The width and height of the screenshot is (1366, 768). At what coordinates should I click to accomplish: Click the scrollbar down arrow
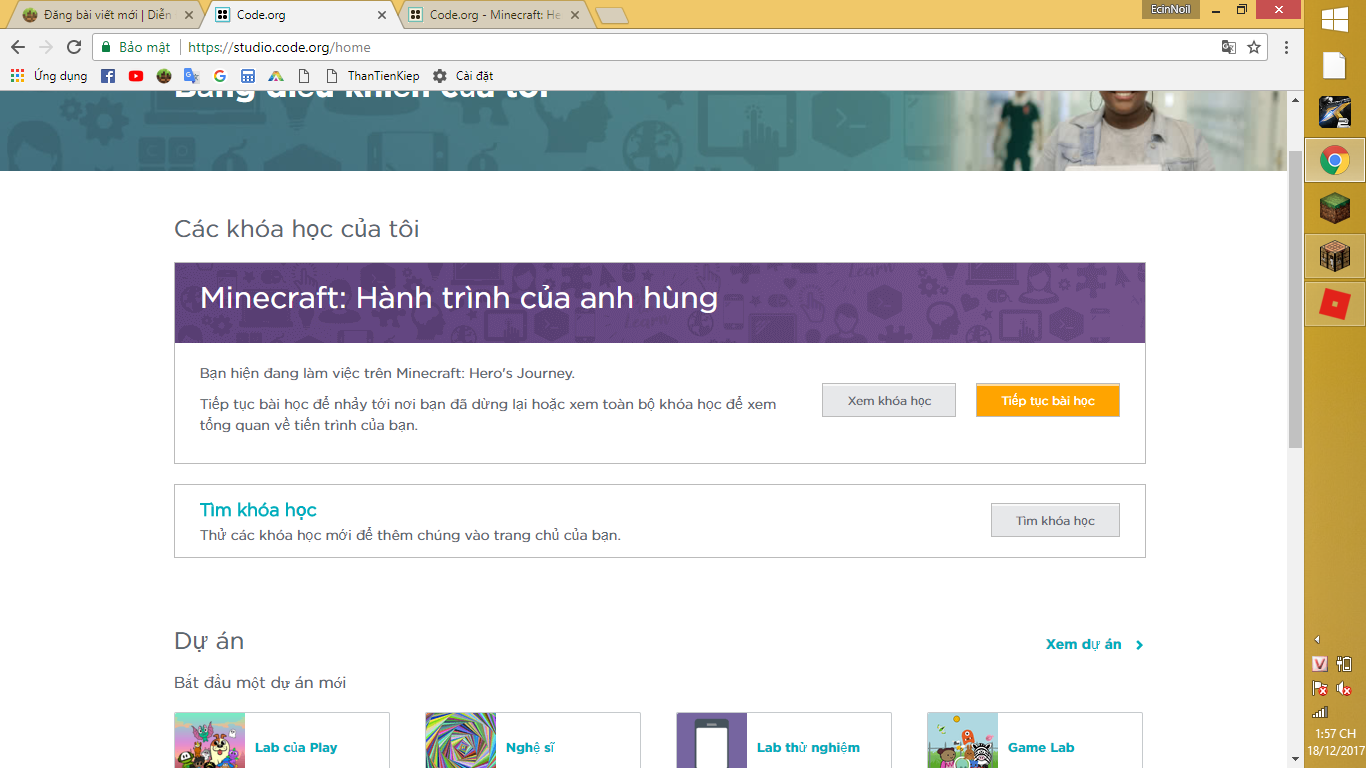pos(1295,760)
